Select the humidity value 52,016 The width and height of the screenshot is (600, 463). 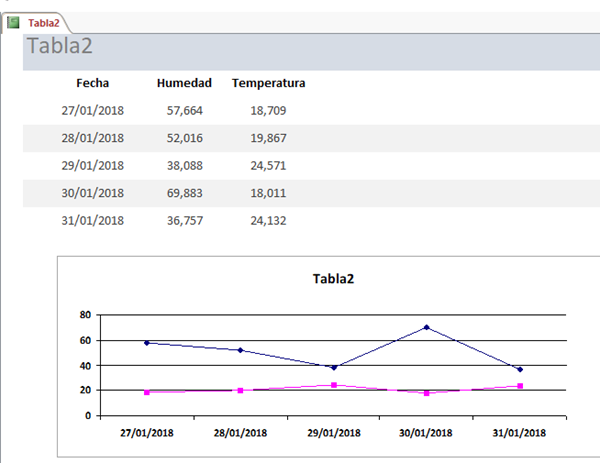(184, 138)
